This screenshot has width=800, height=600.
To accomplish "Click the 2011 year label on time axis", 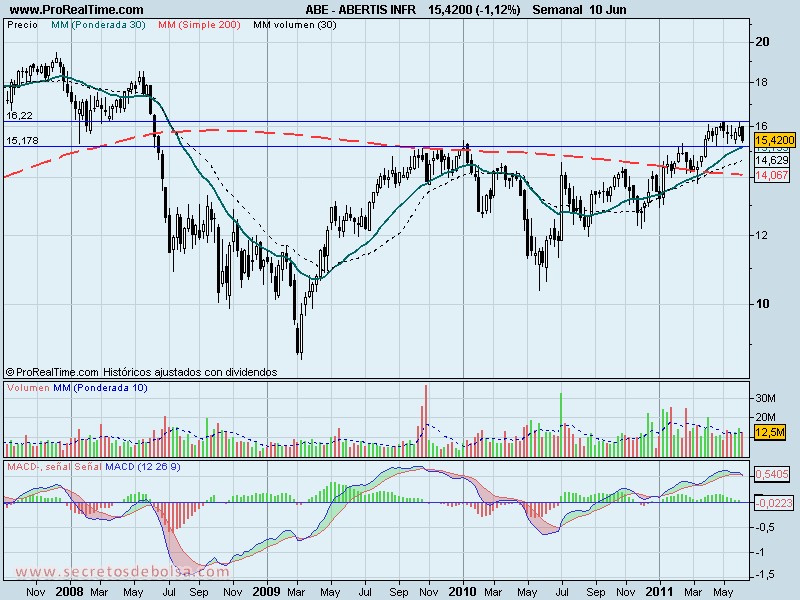I will click(659, 592).
